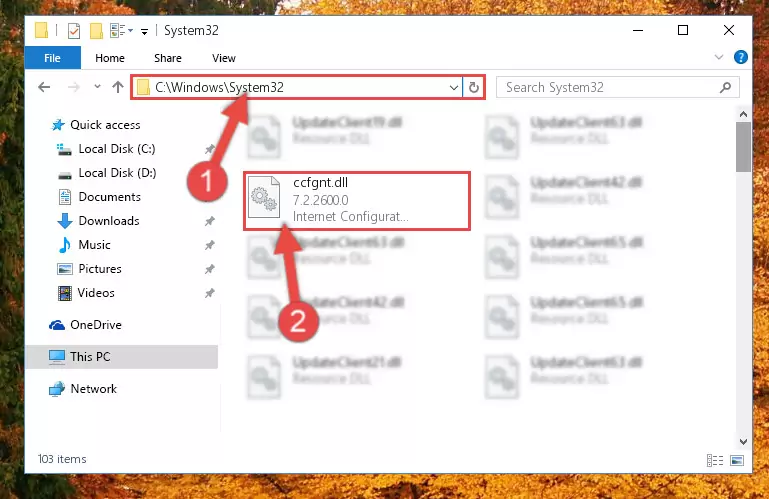Click the Search System32 field
The height and width of the screenshot is (499, 769).
point(617,87)
